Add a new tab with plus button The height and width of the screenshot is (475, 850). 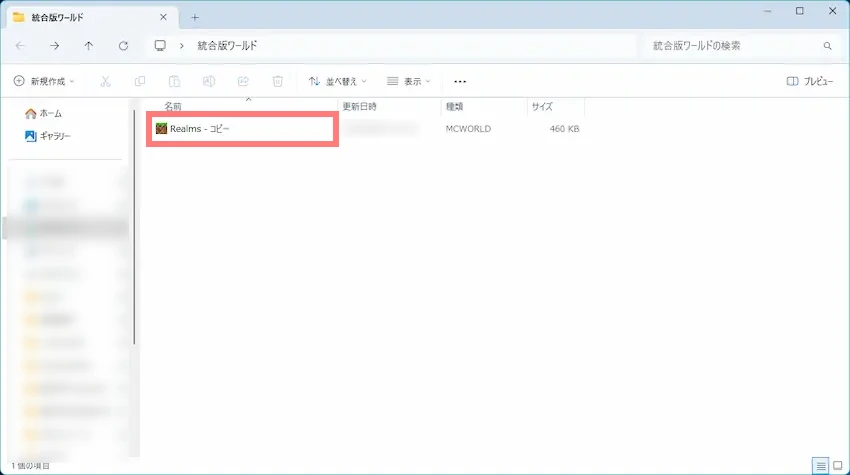tap(195, 17)
